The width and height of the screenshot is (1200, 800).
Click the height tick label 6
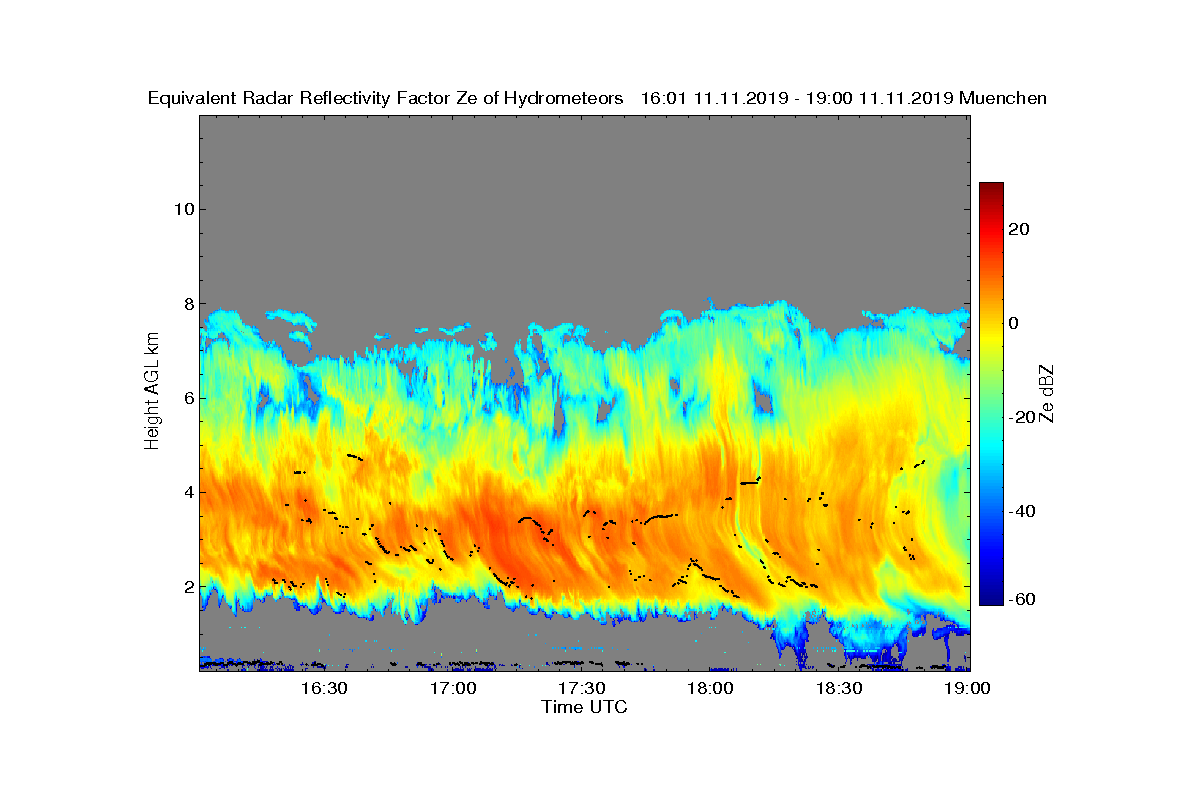point(187,398)
